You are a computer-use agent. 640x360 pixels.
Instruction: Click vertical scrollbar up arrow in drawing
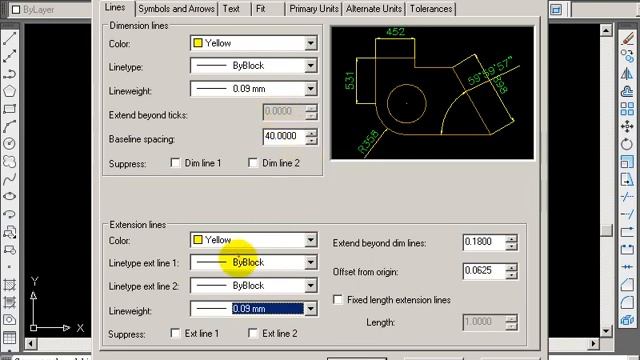[x=606, y=30]
